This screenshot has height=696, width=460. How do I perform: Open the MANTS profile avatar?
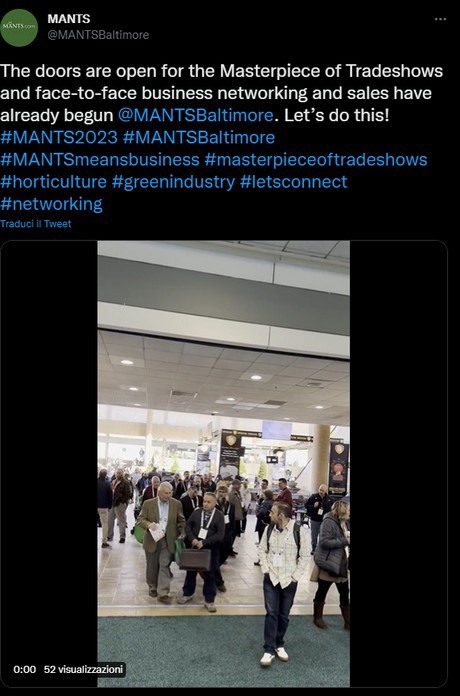point(19,28)
